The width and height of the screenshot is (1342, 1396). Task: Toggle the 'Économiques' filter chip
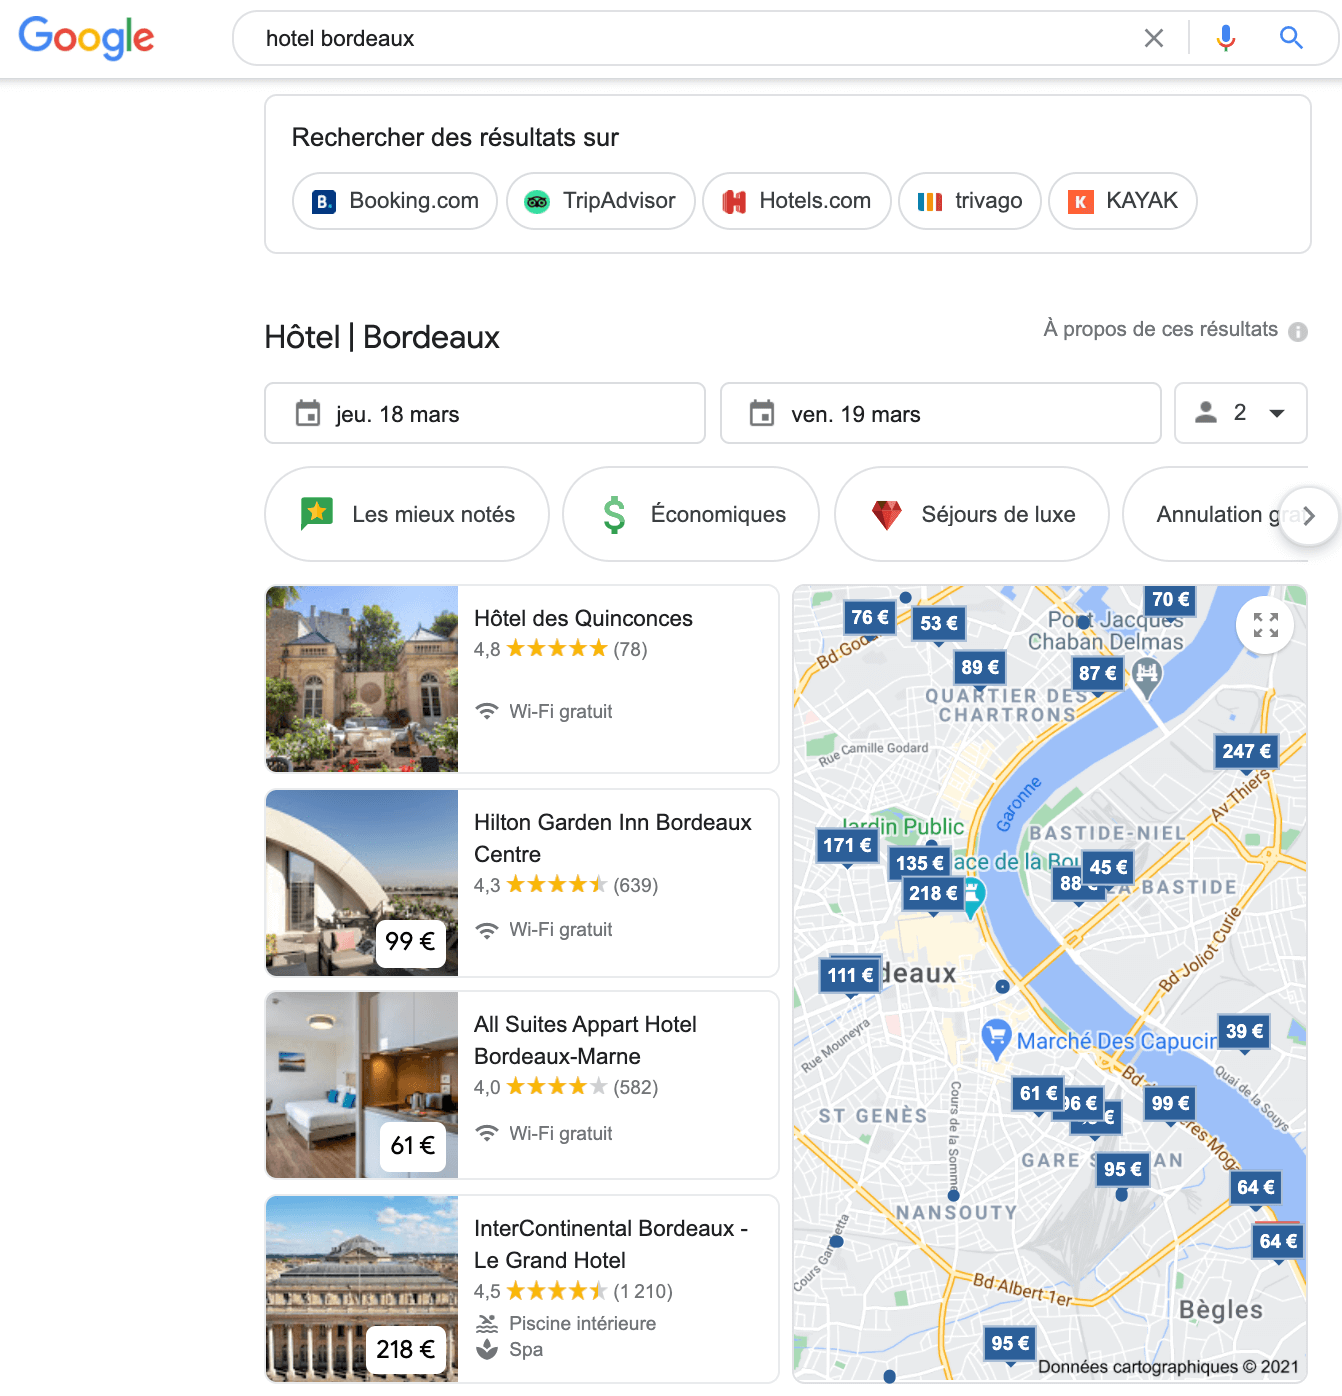[x=690, y=514]
